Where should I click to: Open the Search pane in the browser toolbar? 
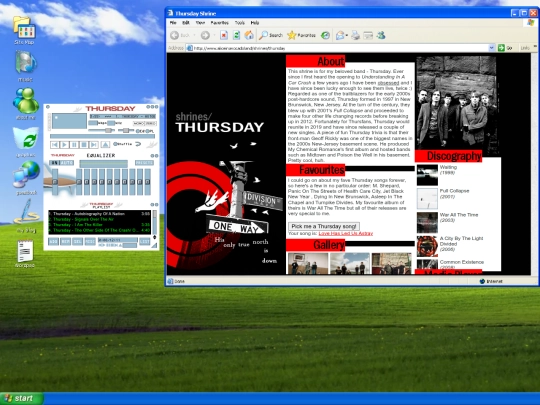[x=271, y=35]
